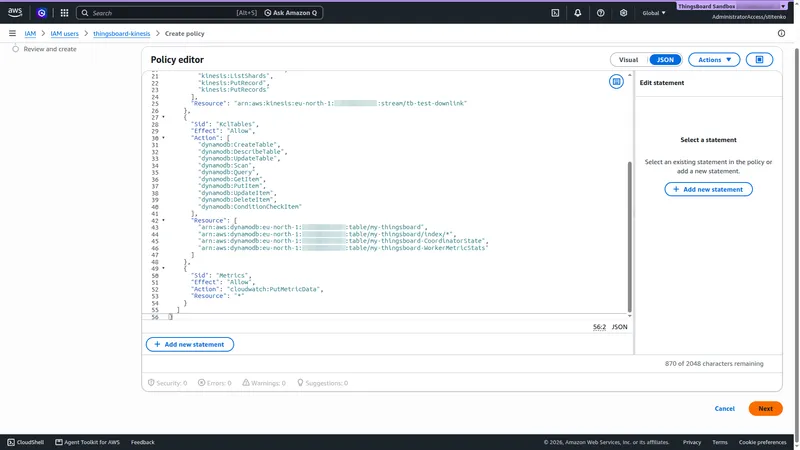800x450 pixels.
Task: Open the Privacy footer link
Action: pyautogui.click(x=692, y=442)
